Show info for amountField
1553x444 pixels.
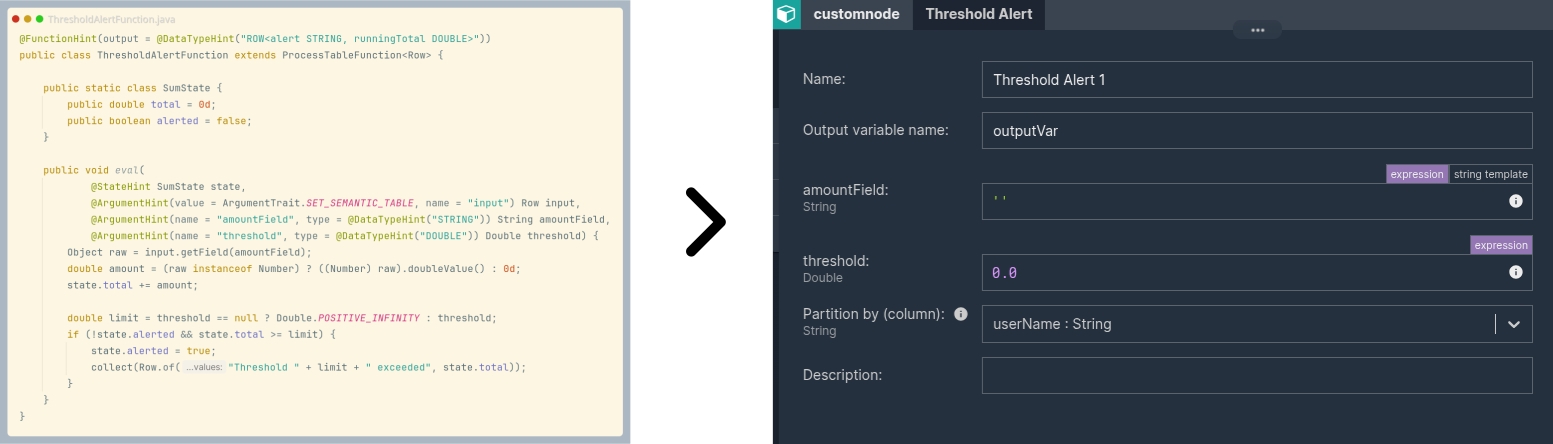(1515, 201)
